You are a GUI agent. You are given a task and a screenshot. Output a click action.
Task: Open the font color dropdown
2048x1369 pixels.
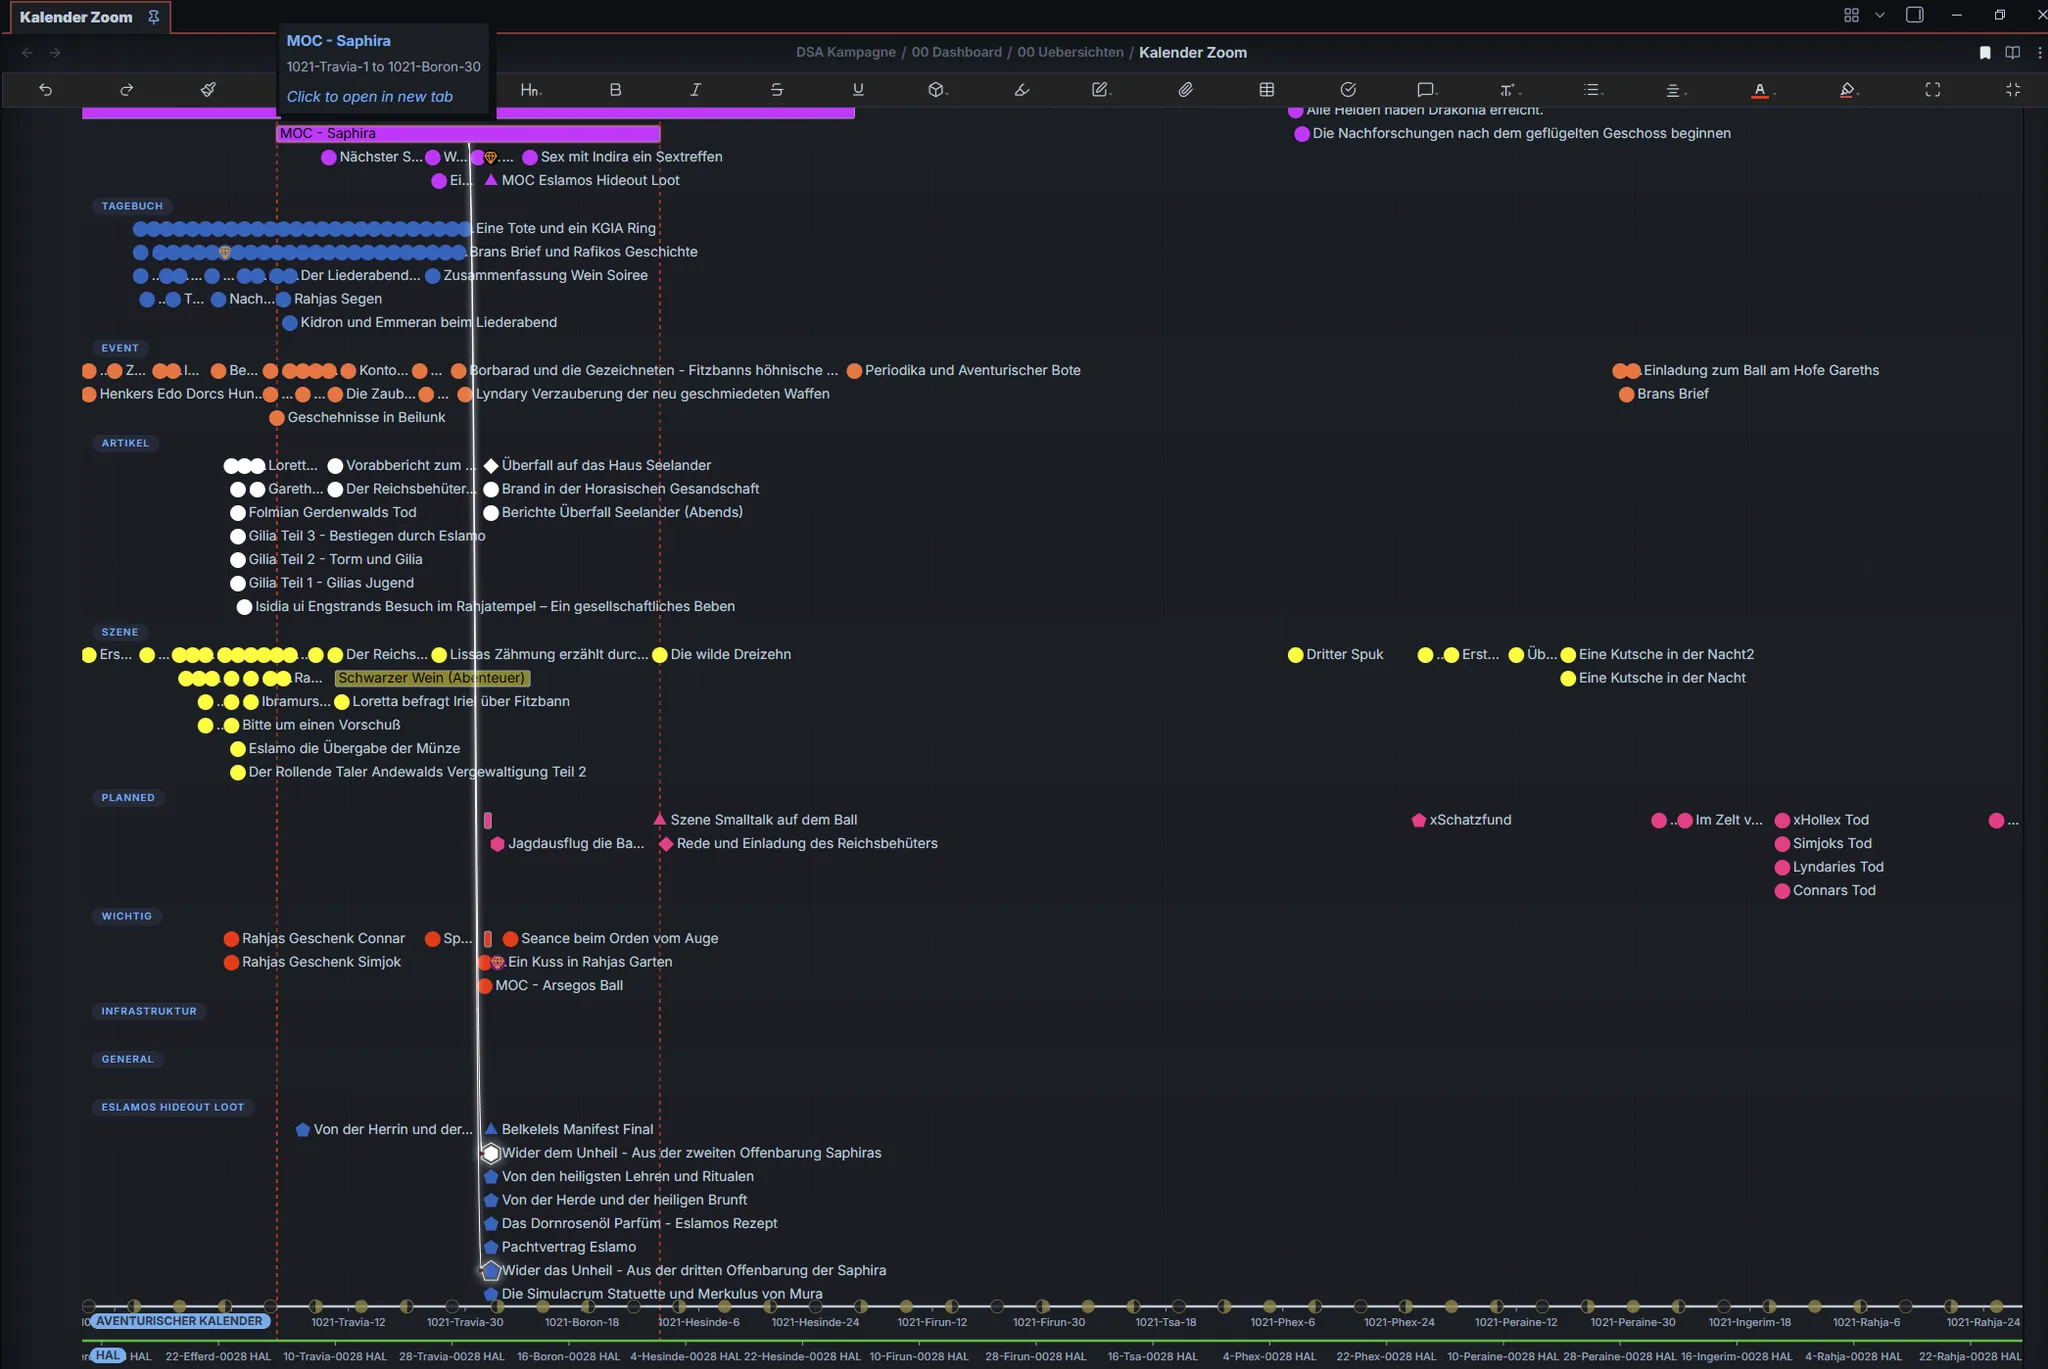1762,90
